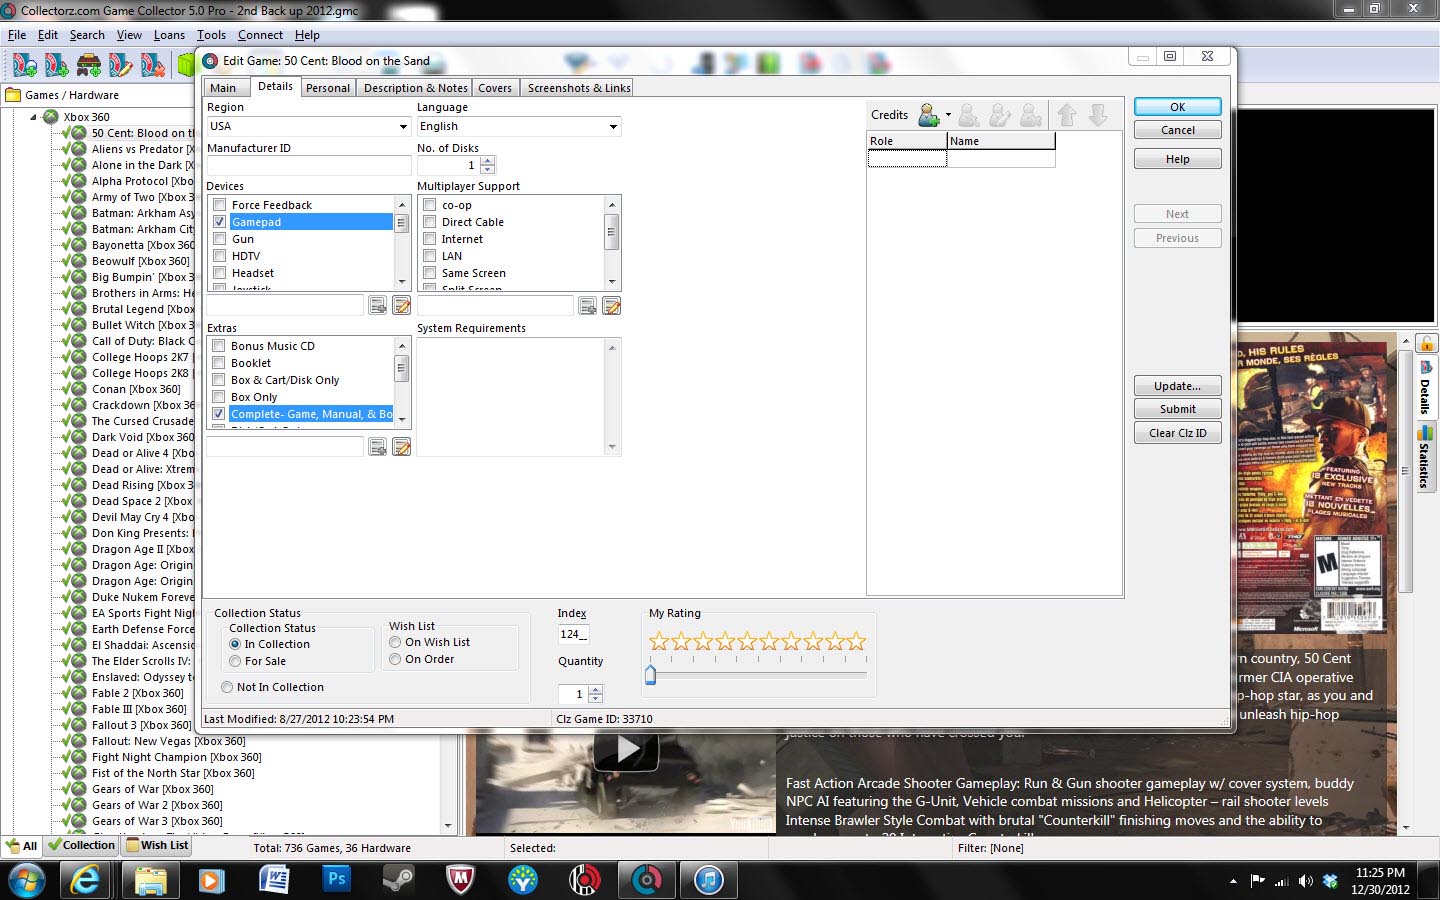Open Windows Explorer folder from the taskbar
The image size is (1440, 900).
coord(150,880)
